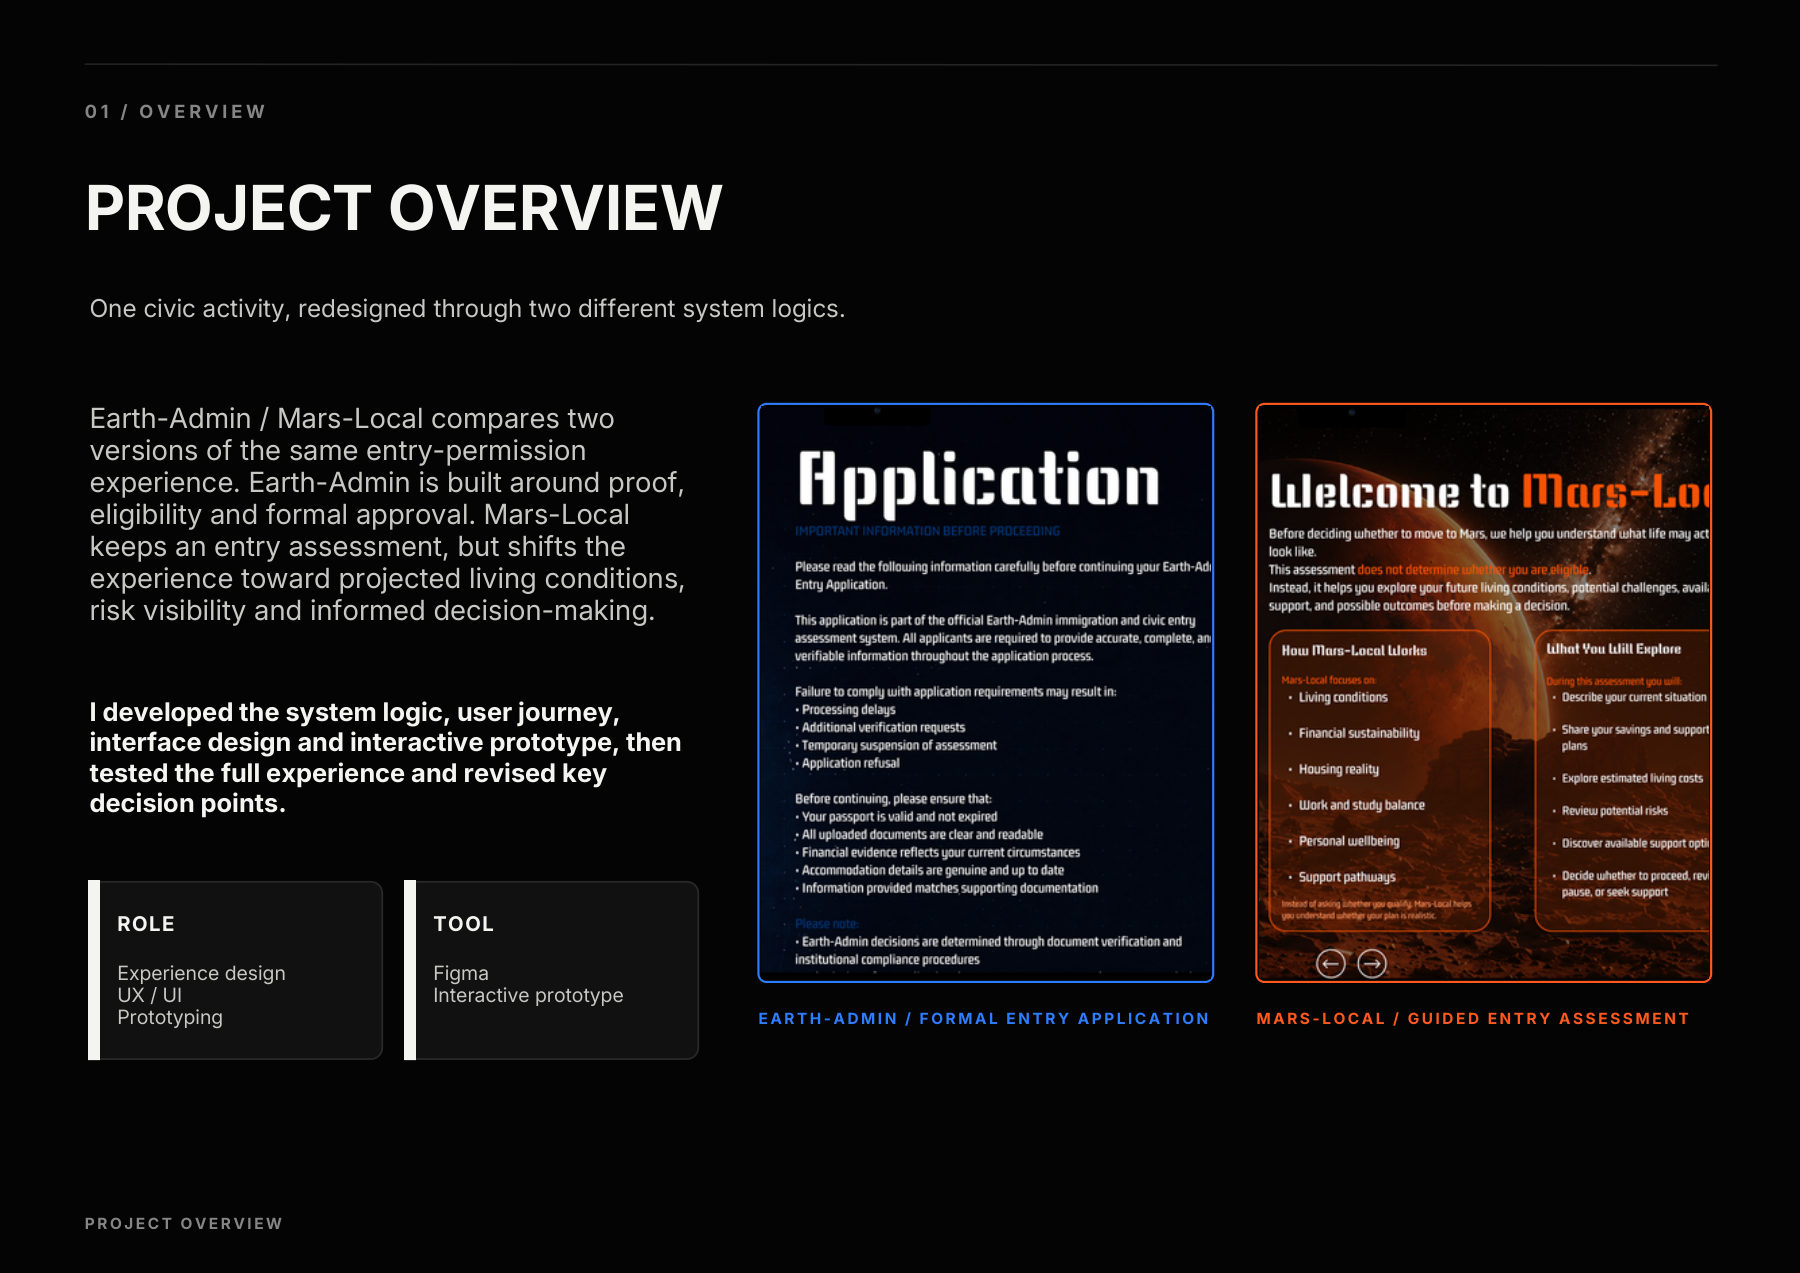Click the TOOL card
Screen dimensions: 1800x1273
coord(551,970)
